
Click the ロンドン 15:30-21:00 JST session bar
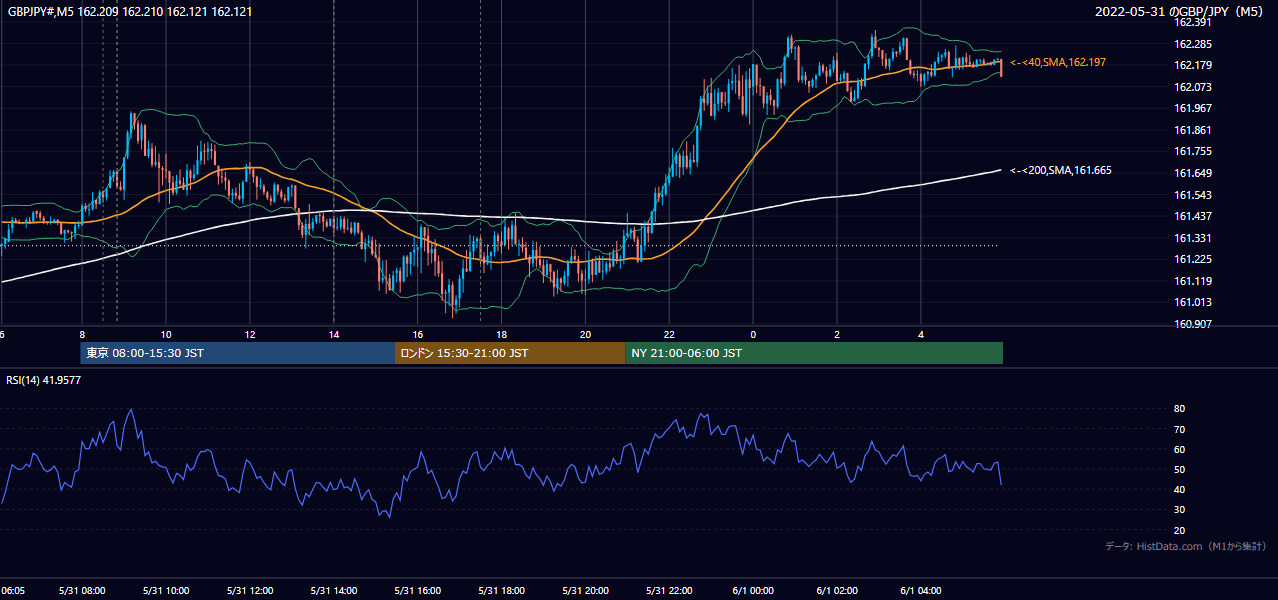510,353
